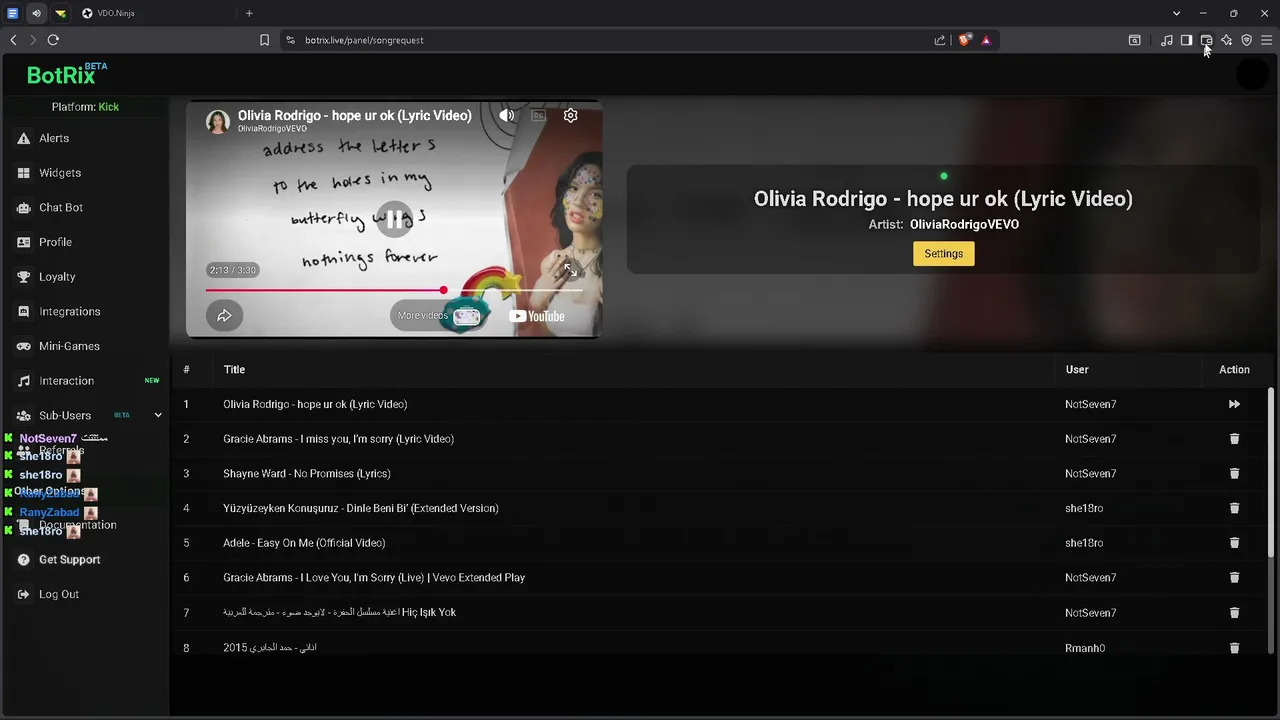
Task: Open the Leo AI sparkle icon
Action: tap(1226, 40)
